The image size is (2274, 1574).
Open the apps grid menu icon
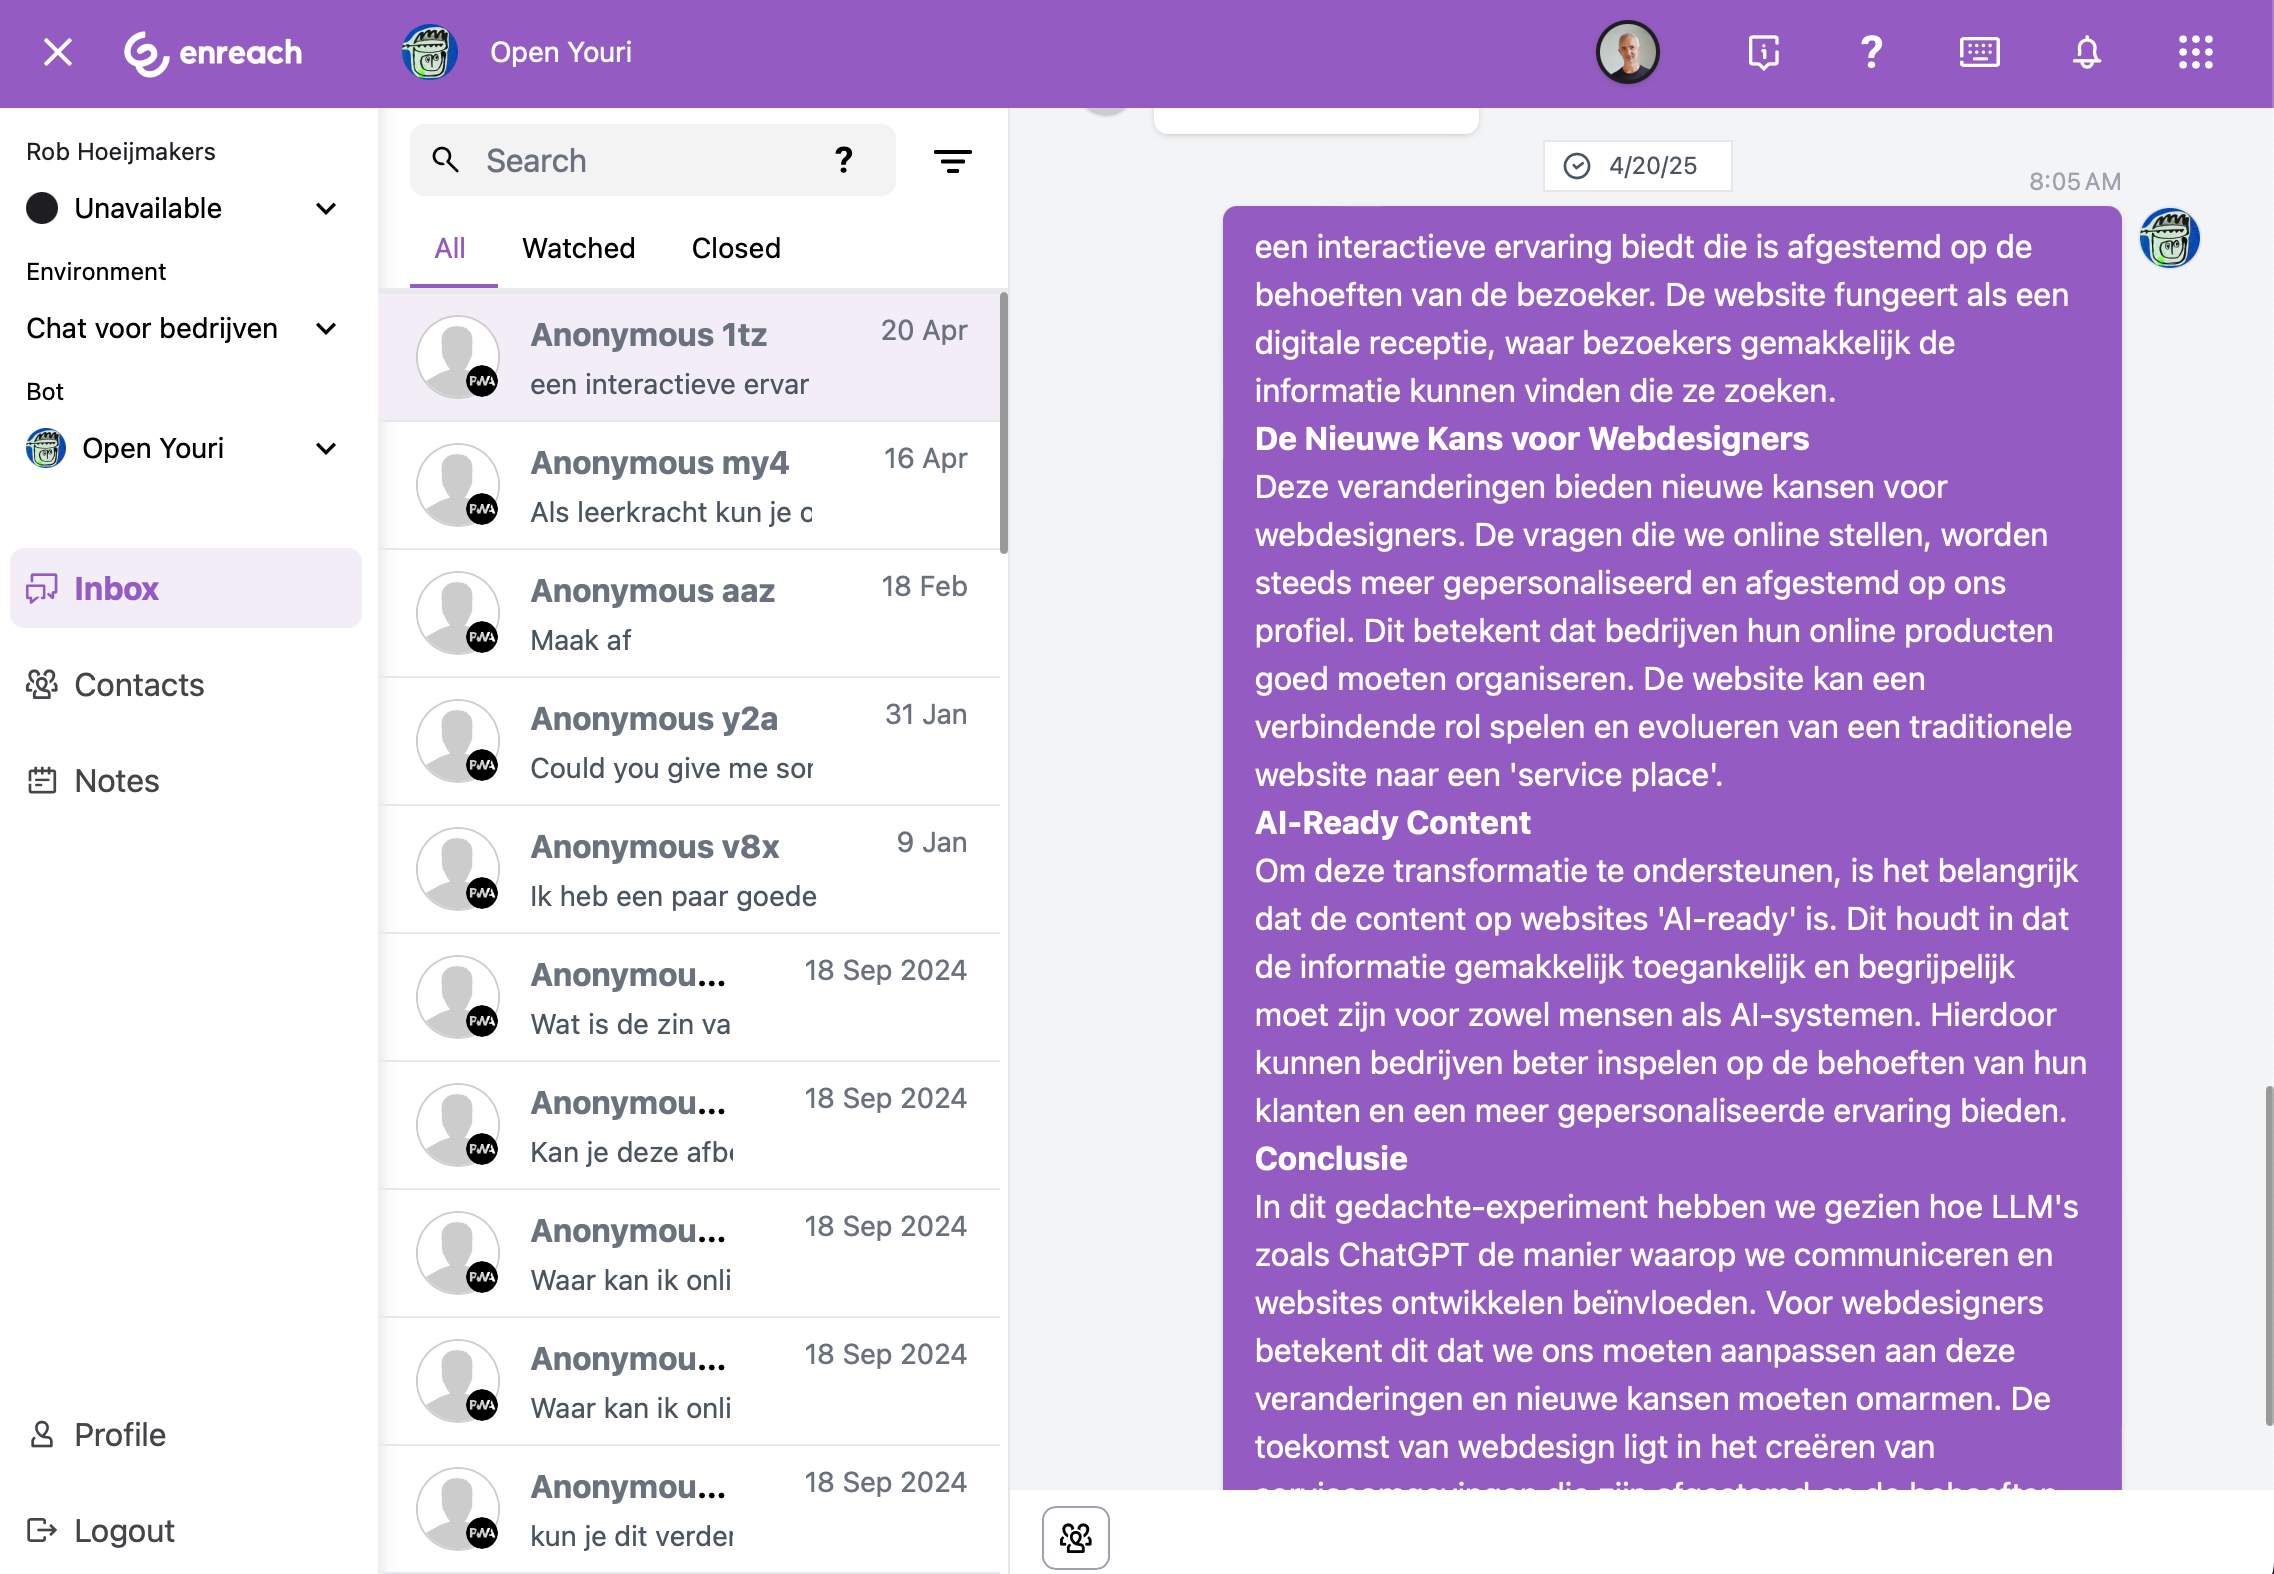[2195, 52]
